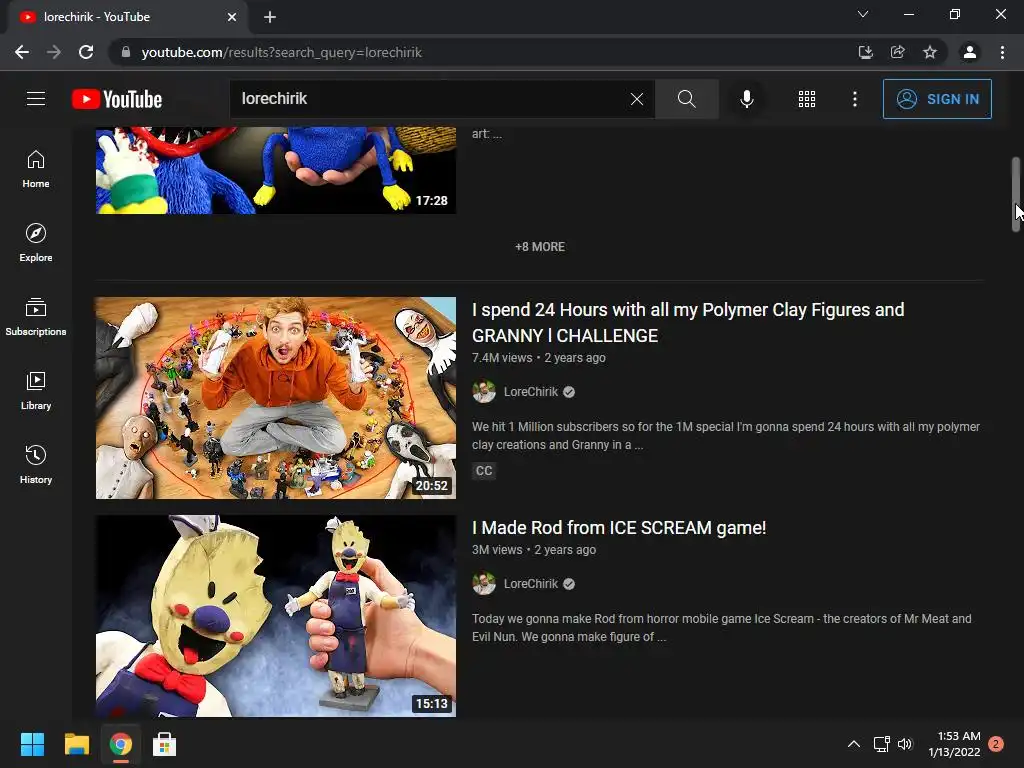Click the '7.4M views • 2 years ago' text
The width and height of the screenshot is (1024, 768).
click(x=539, y=358)
